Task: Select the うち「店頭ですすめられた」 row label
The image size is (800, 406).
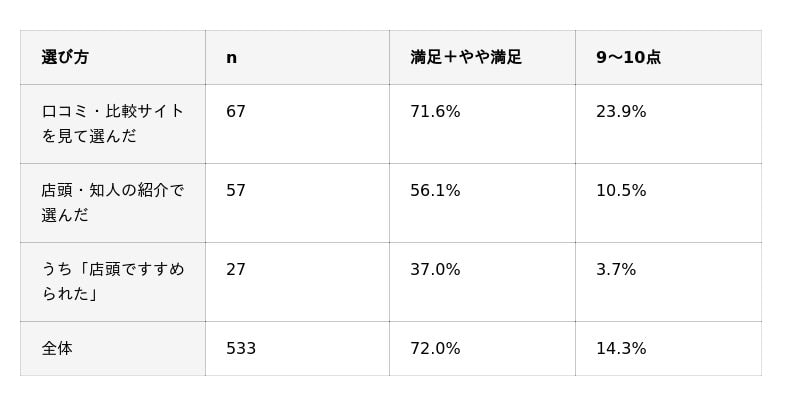Action: click(x=113, y=282)
